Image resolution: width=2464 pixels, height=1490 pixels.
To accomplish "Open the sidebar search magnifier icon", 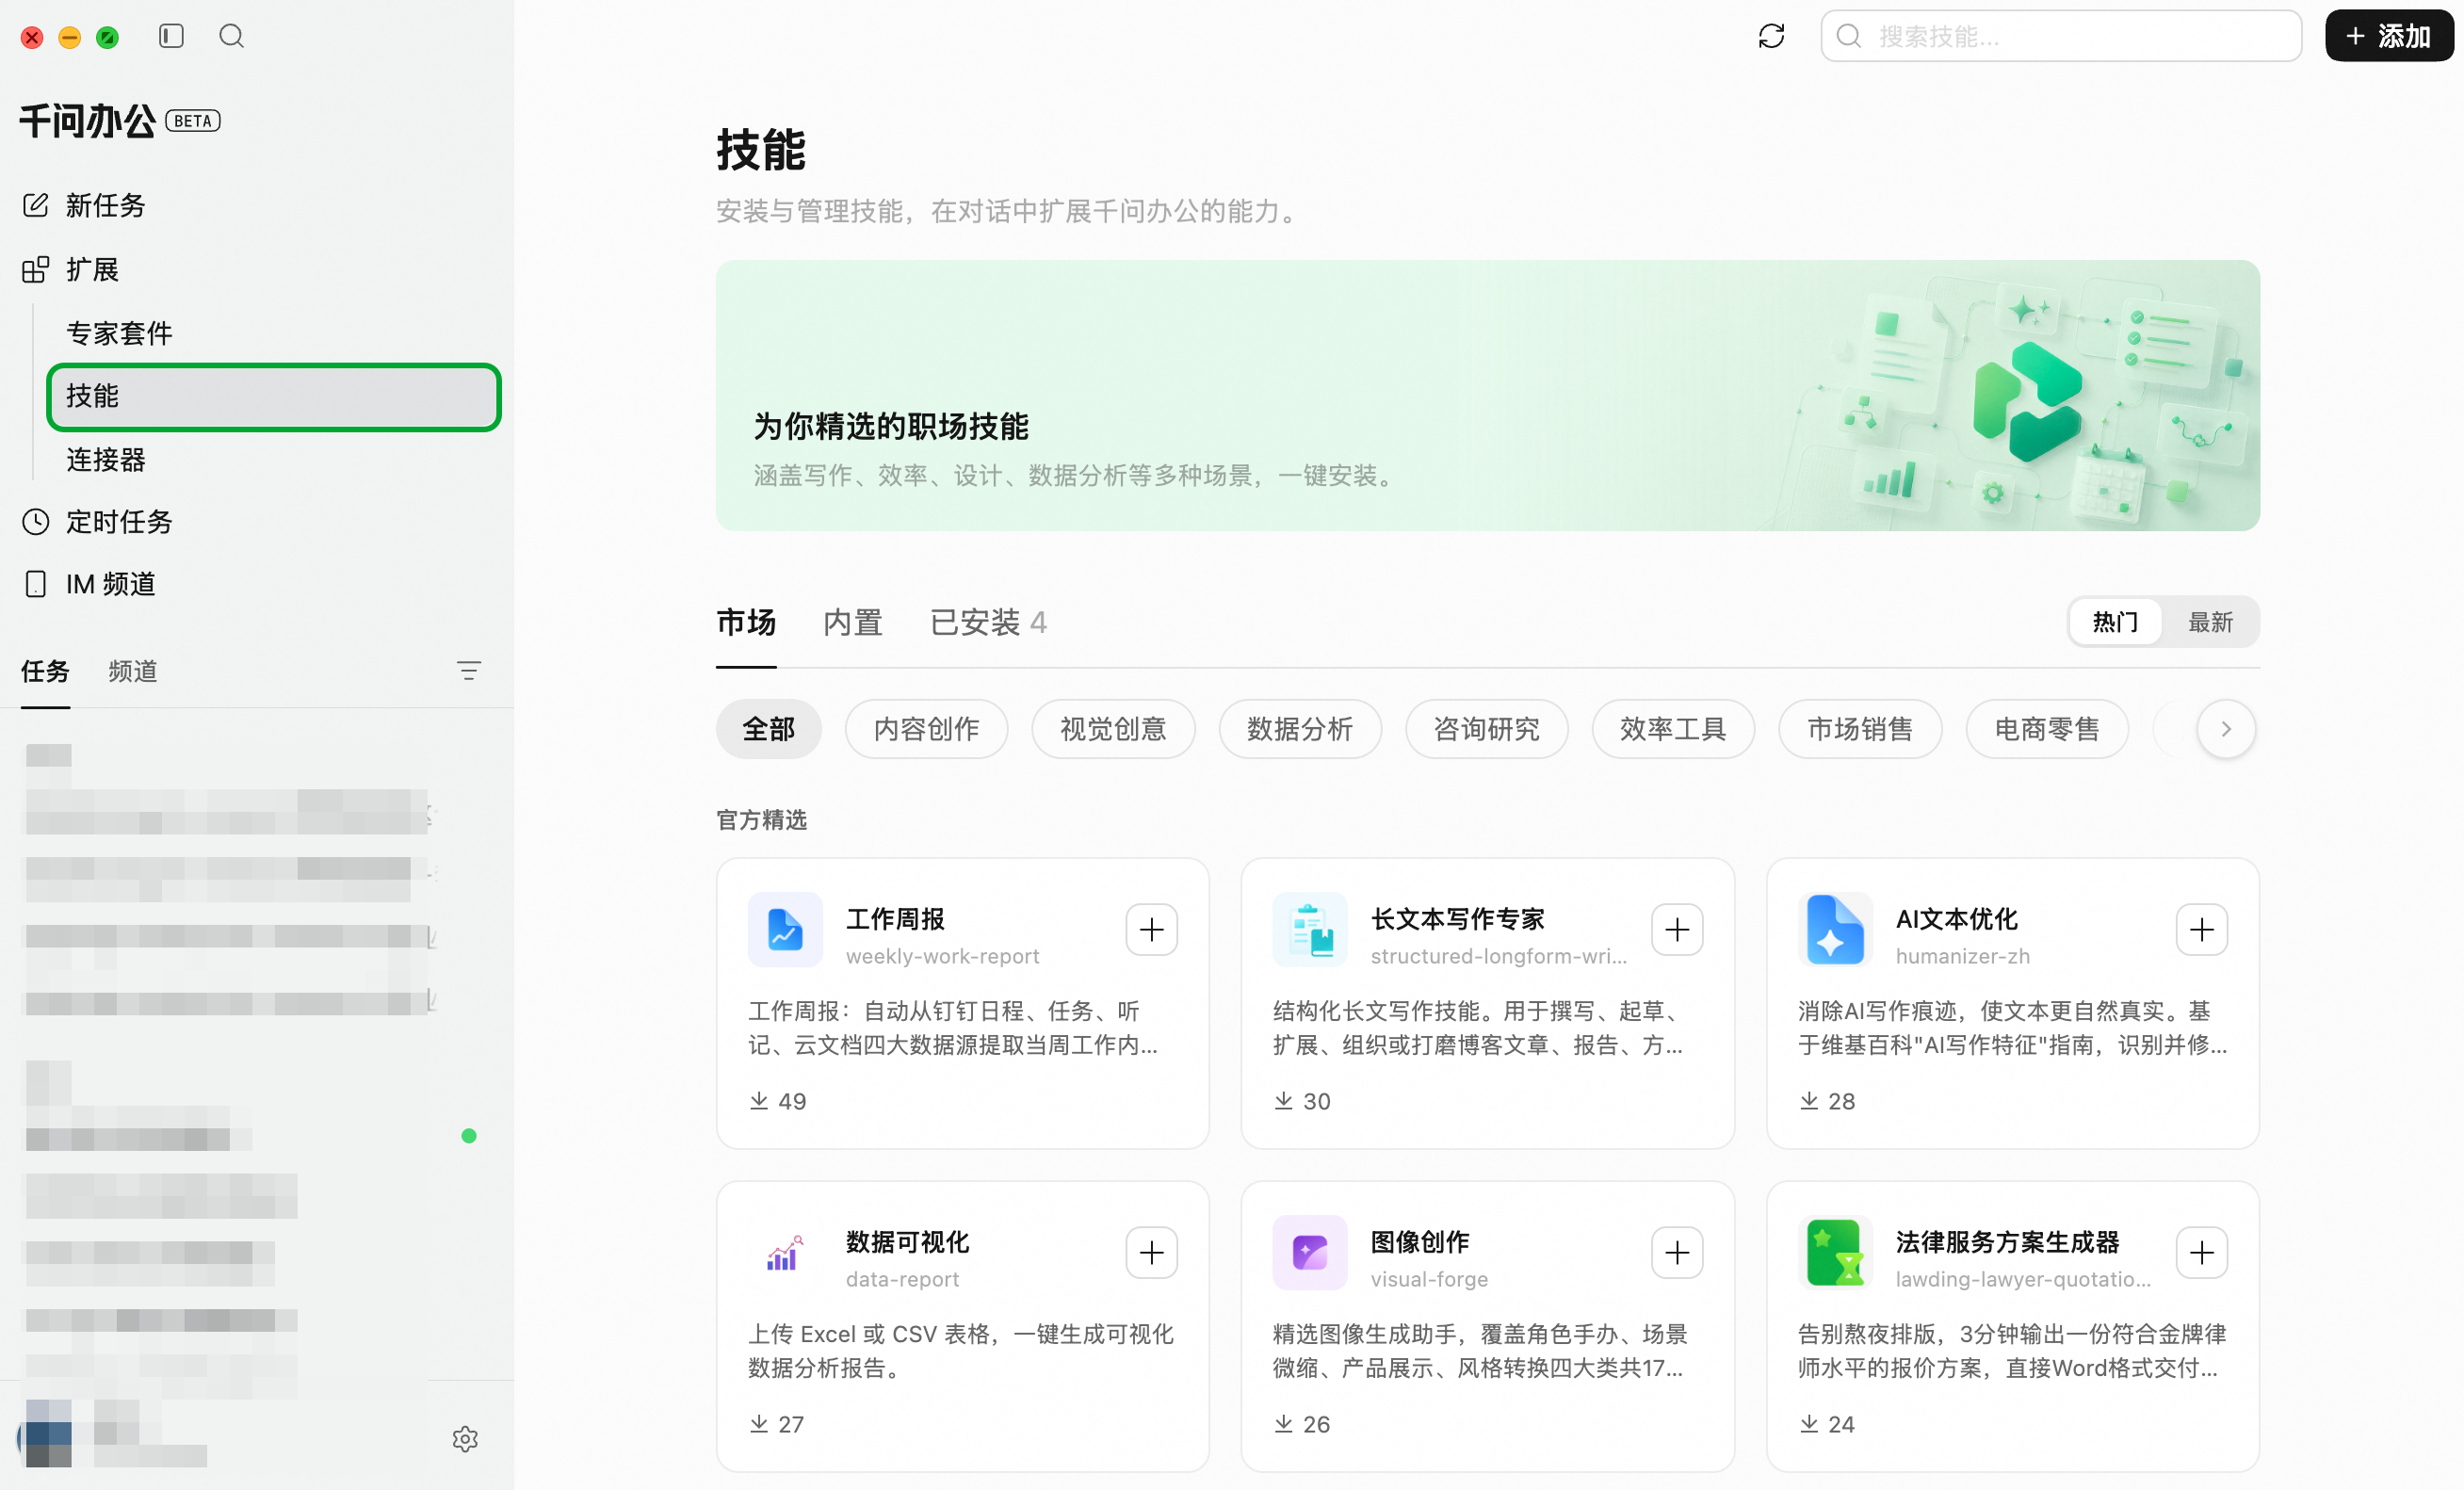I will coord(231,36).
